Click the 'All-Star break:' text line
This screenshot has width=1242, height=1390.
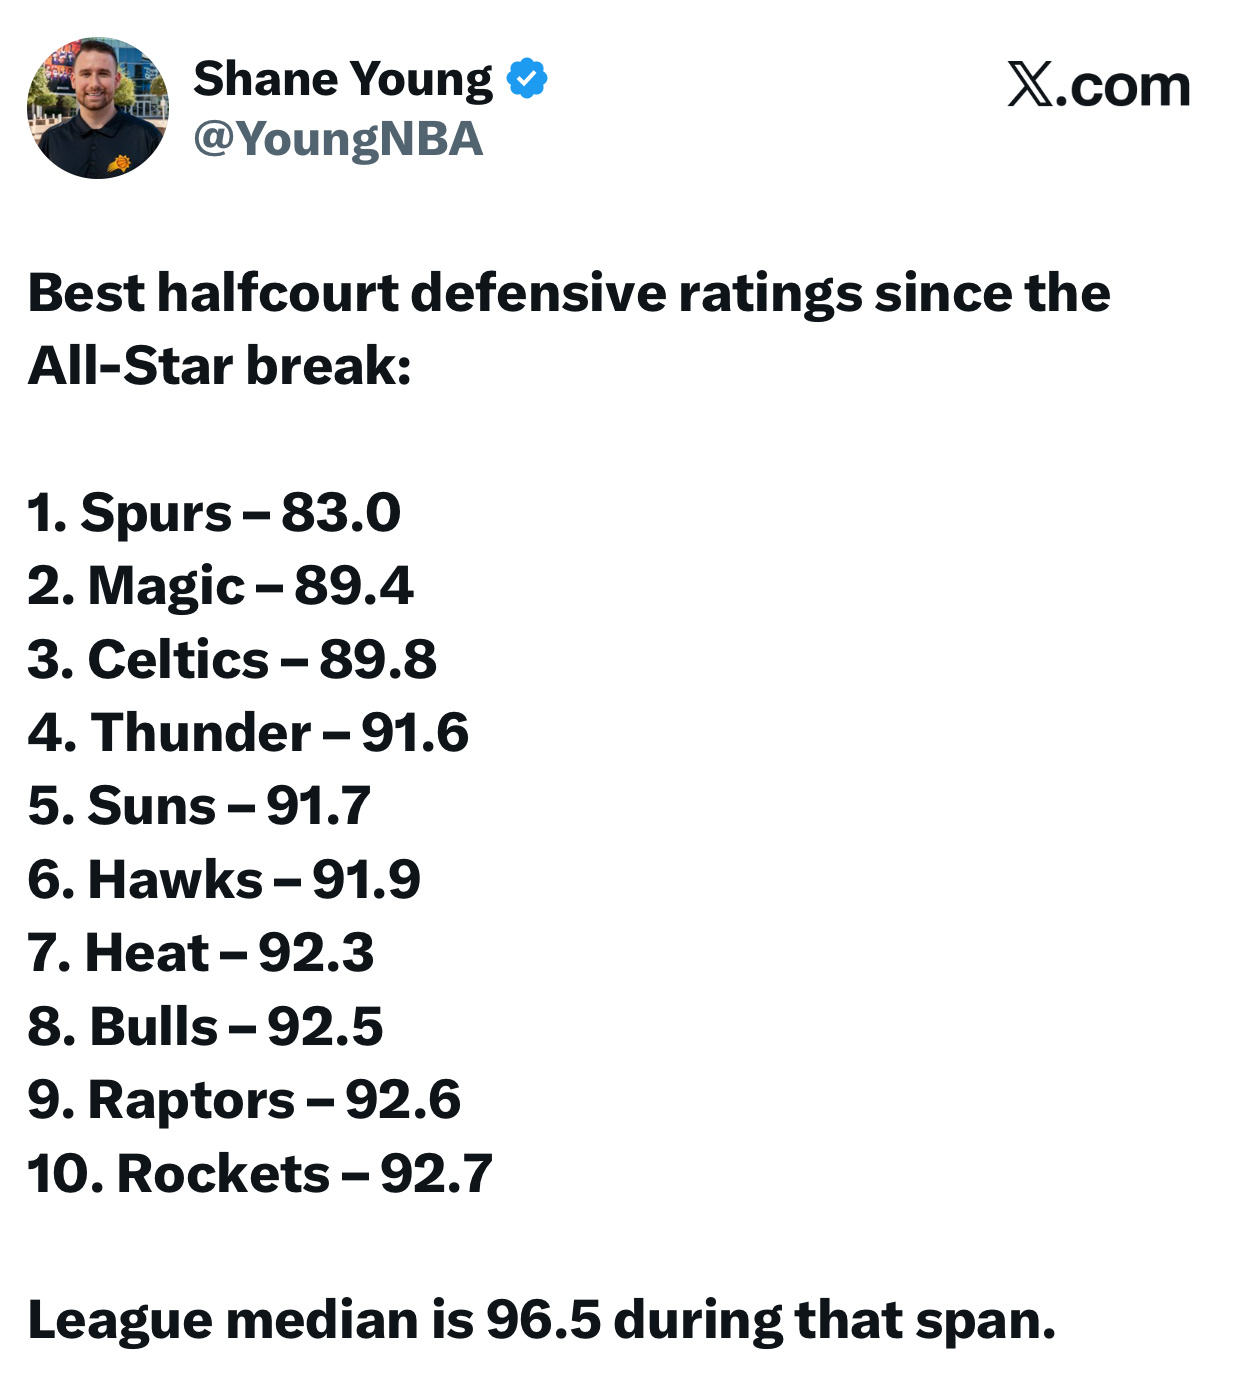point(219,366)
